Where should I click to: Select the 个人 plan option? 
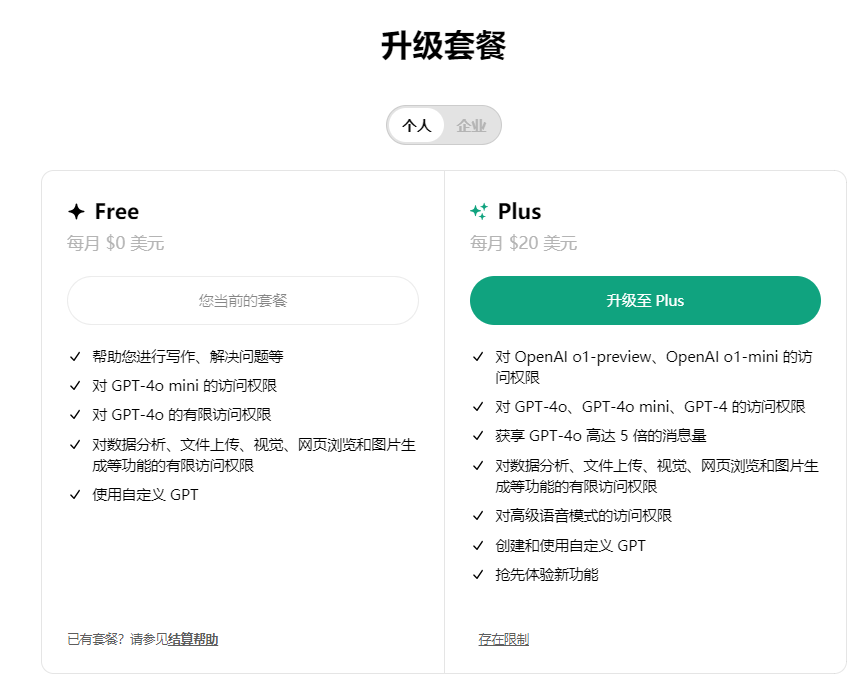click(x=416, y=125)
